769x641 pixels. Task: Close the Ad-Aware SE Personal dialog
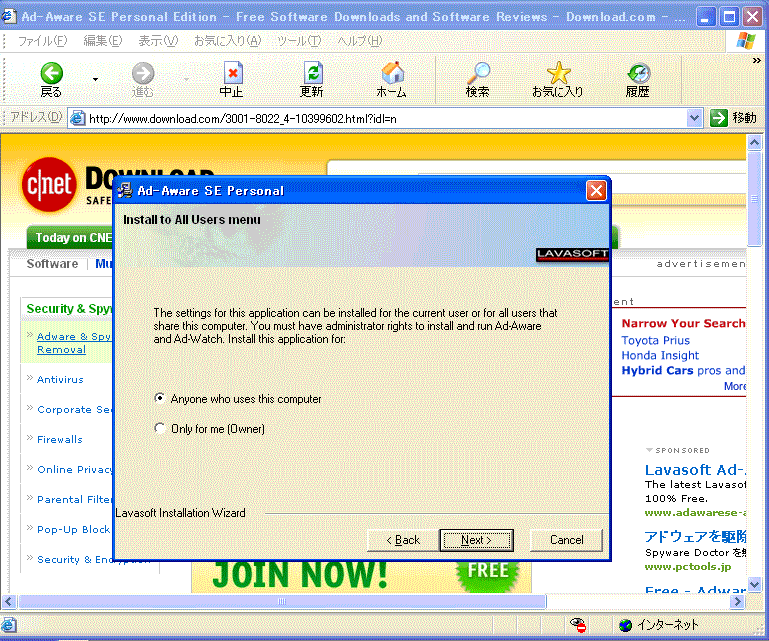(x=596, y=190)
